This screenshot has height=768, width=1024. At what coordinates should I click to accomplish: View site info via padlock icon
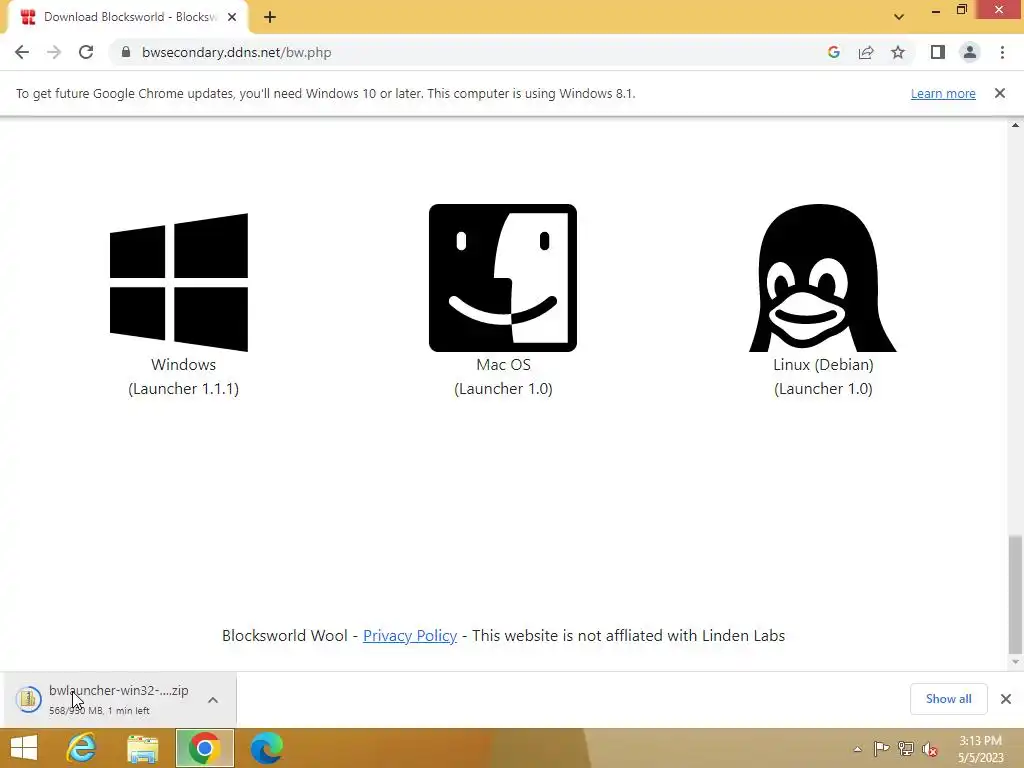(125, 52)
